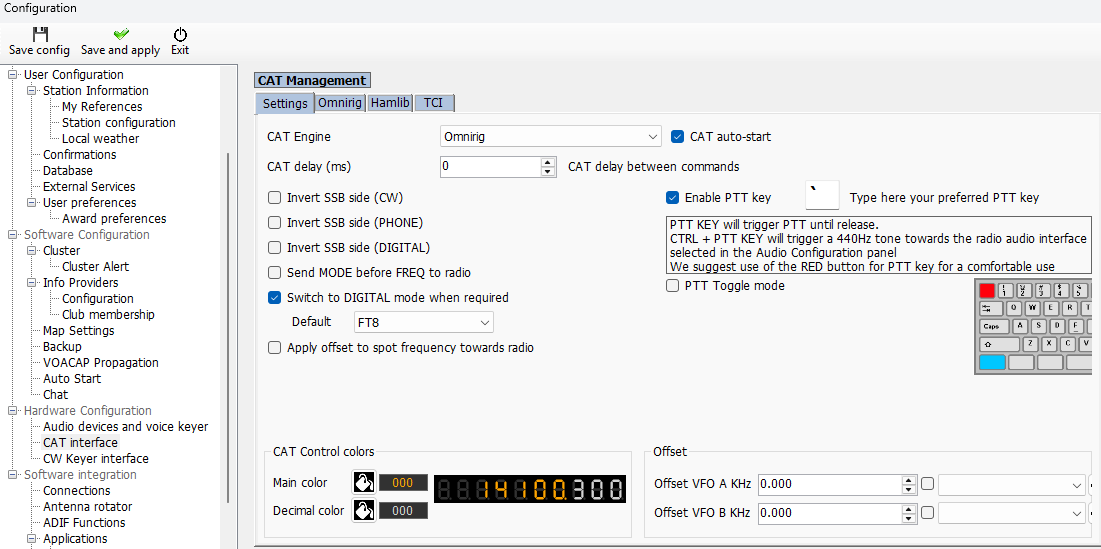Open the CAT Engine dropdown
This screenshot has width=1101, height=549.
[x=551, y=137]
